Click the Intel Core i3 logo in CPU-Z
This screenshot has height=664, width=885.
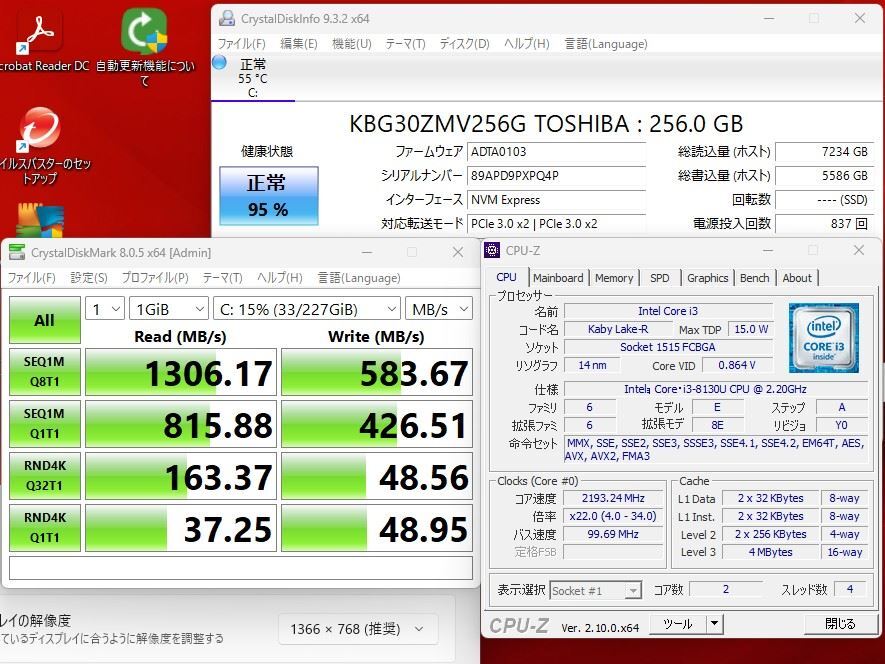tap(823, 338)
